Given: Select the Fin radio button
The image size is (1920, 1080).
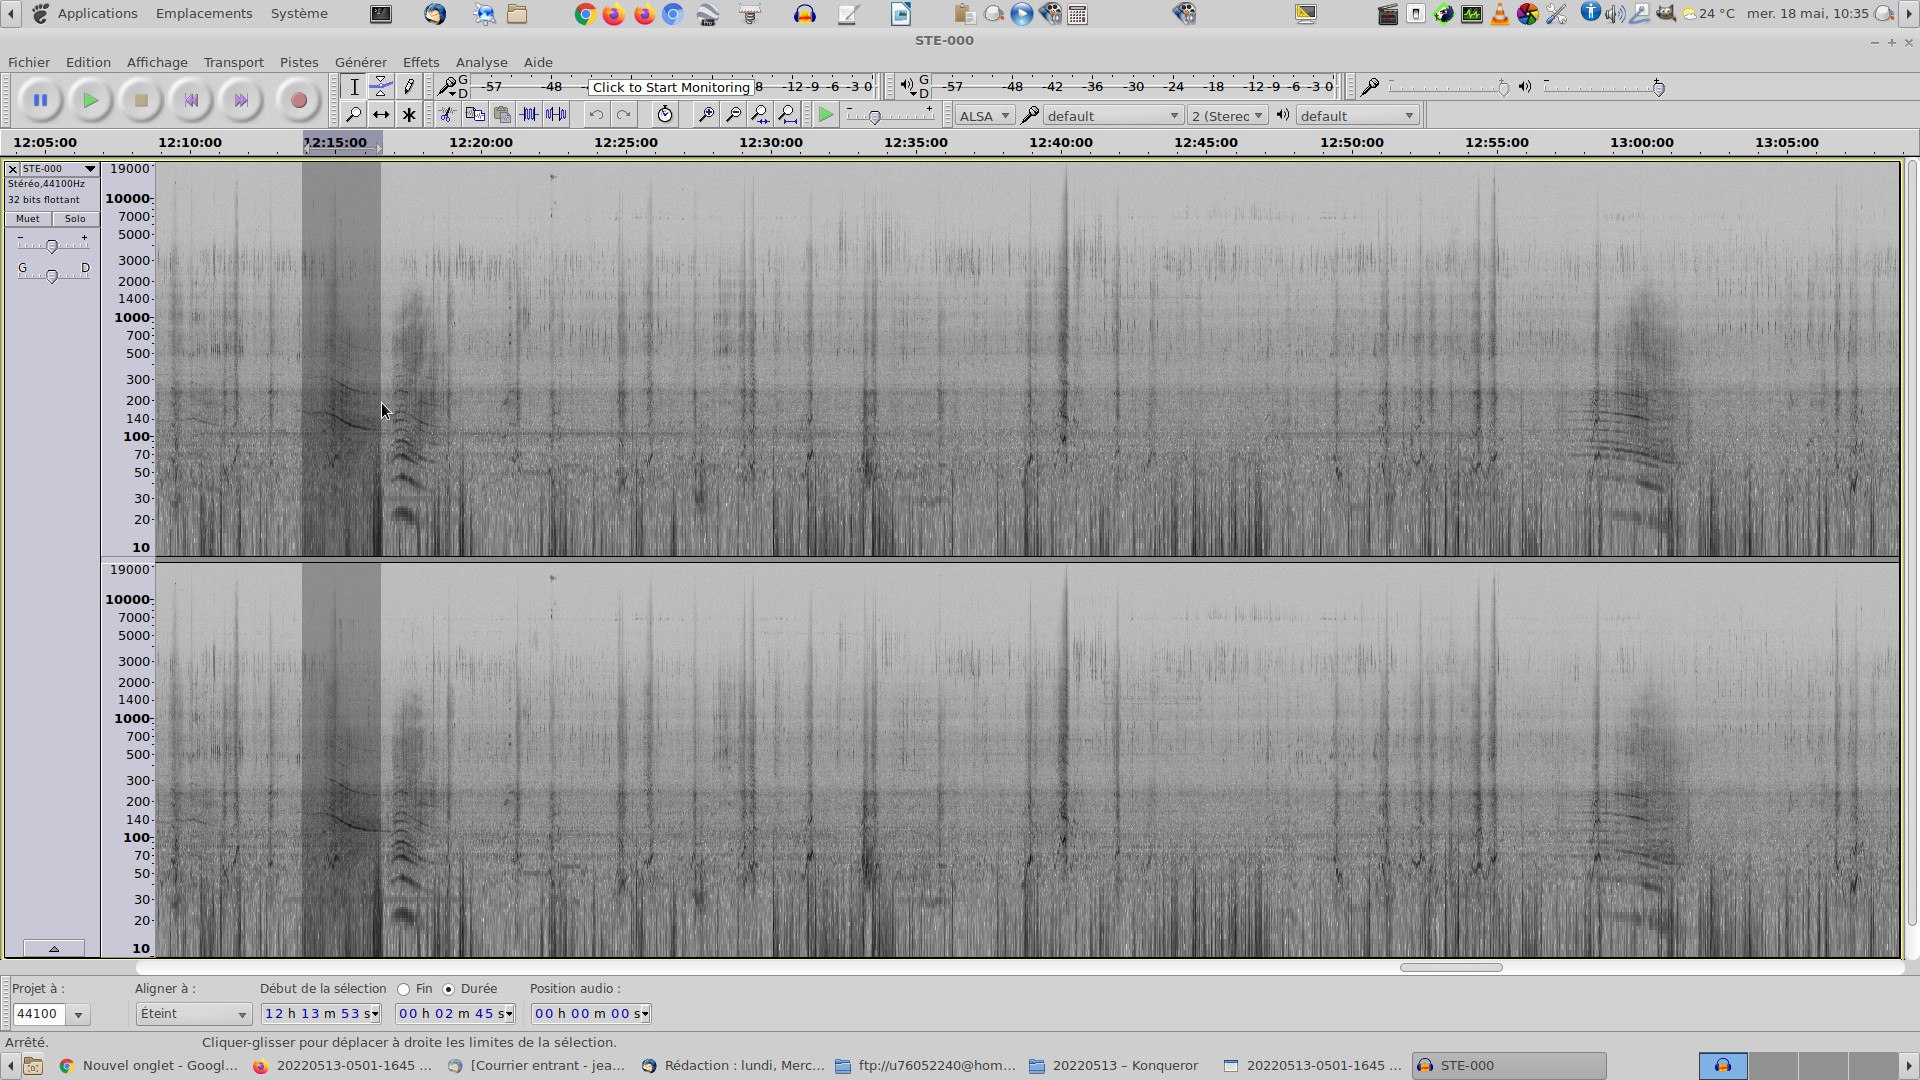Looking at the screenshot, I should point(404,989).
